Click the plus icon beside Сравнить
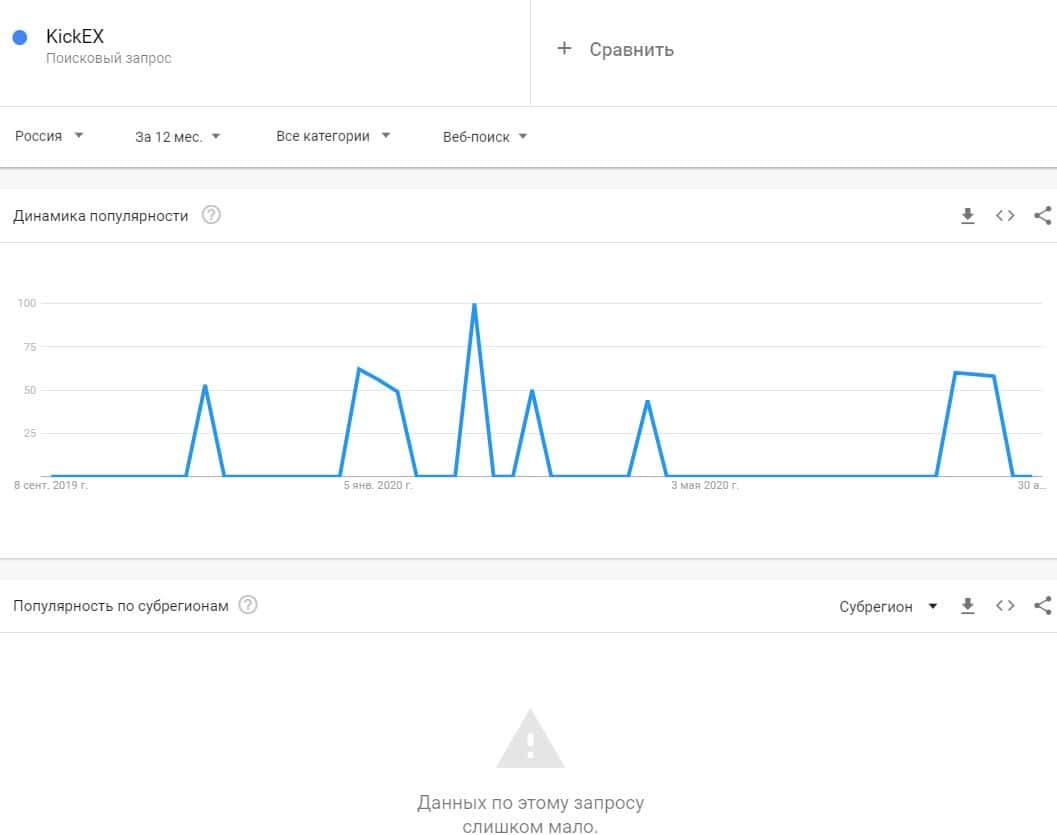The width and height of the screenshot is (1057, 835). click(x=564, y=49)
